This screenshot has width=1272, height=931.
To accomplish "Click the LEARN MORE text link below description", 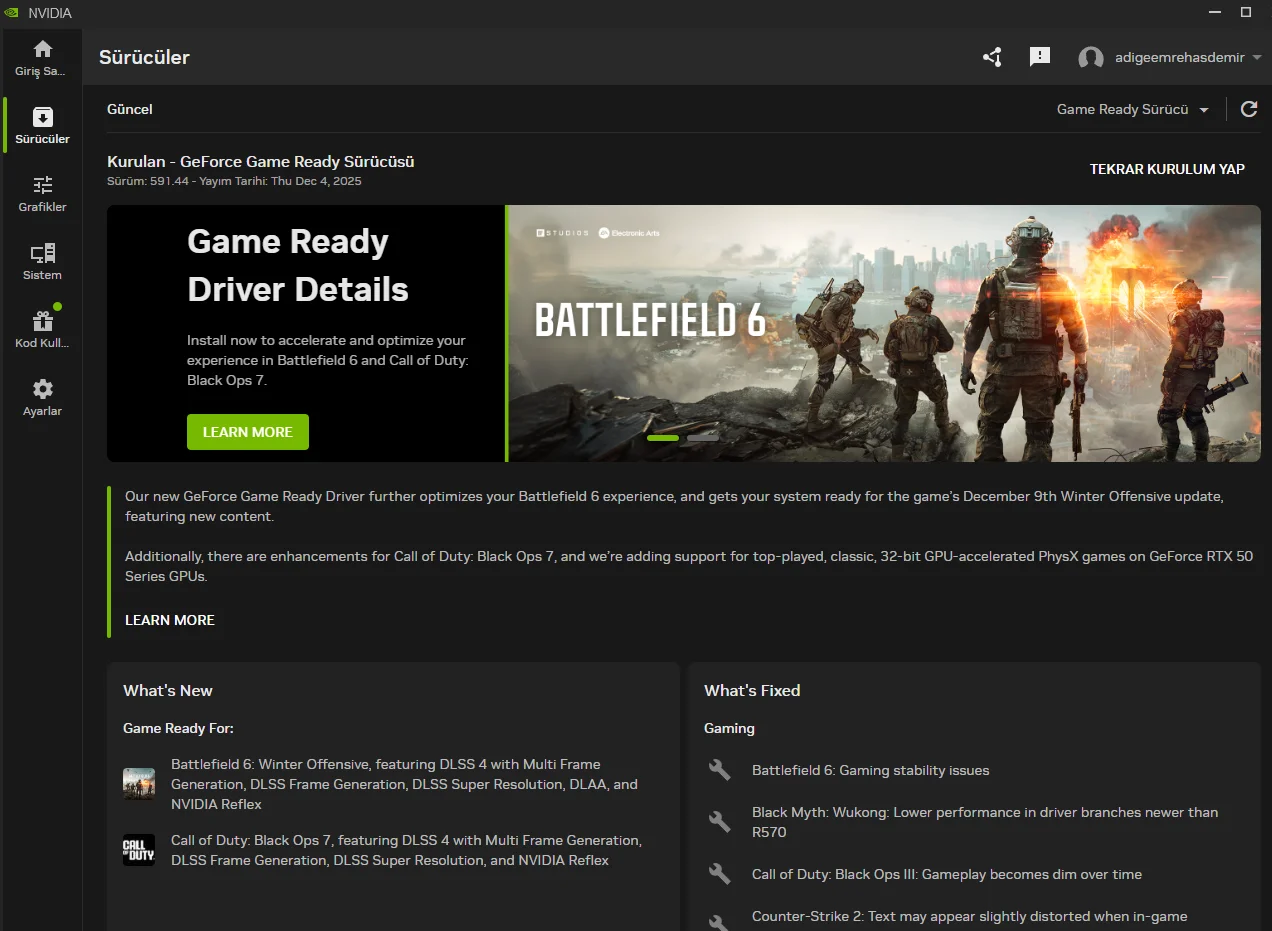I will (x=170, y=620).
